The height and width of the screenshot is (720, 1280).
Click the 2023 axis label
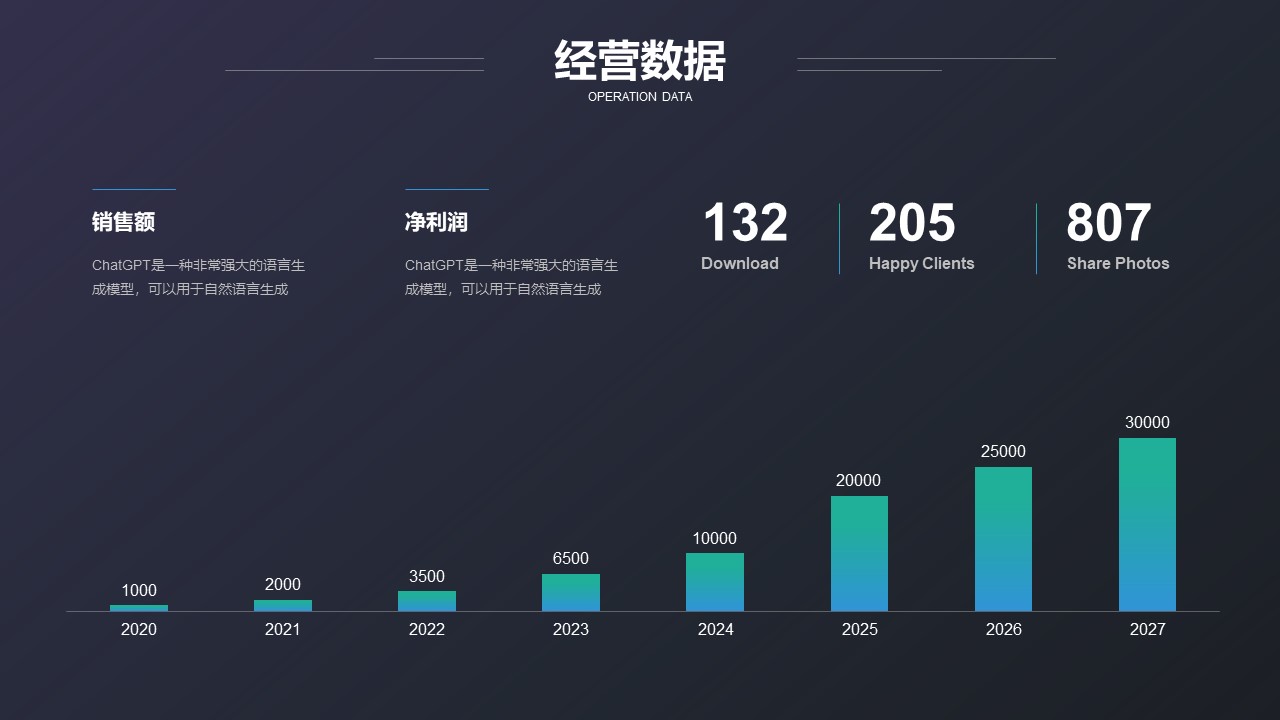coord(571,629)
